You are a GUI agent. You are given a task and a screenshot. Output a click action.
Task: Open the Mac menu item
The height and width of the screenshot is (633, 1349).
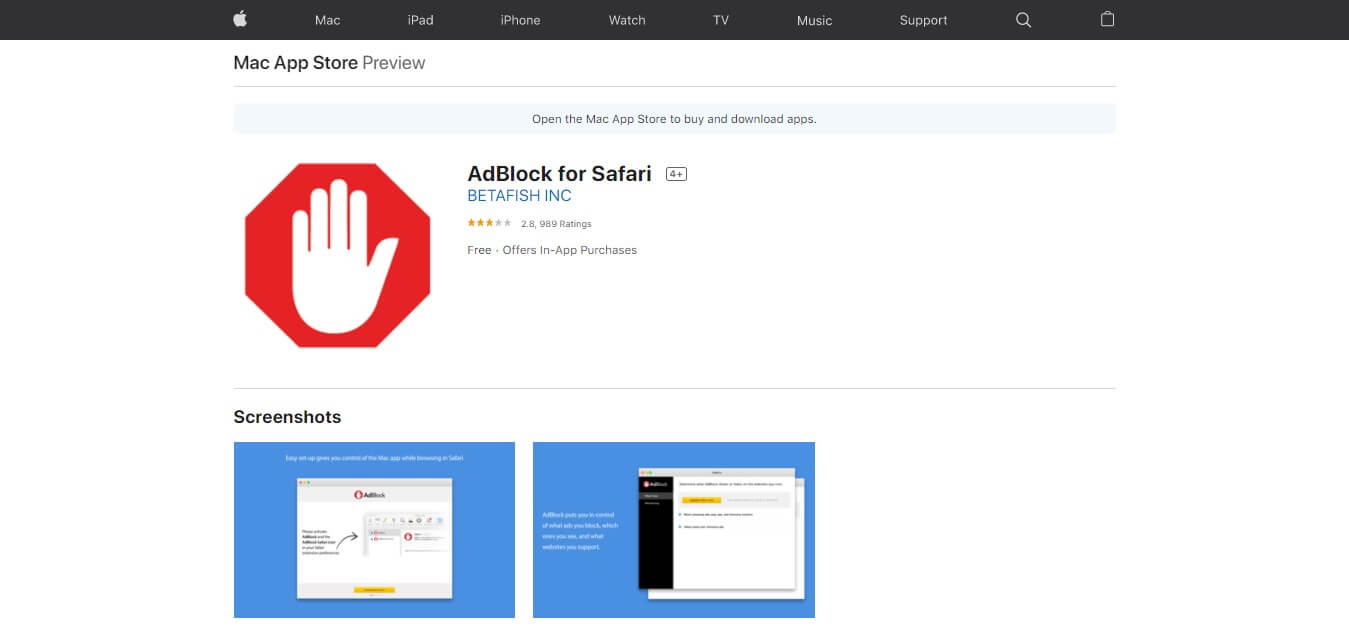coord(327,20)
